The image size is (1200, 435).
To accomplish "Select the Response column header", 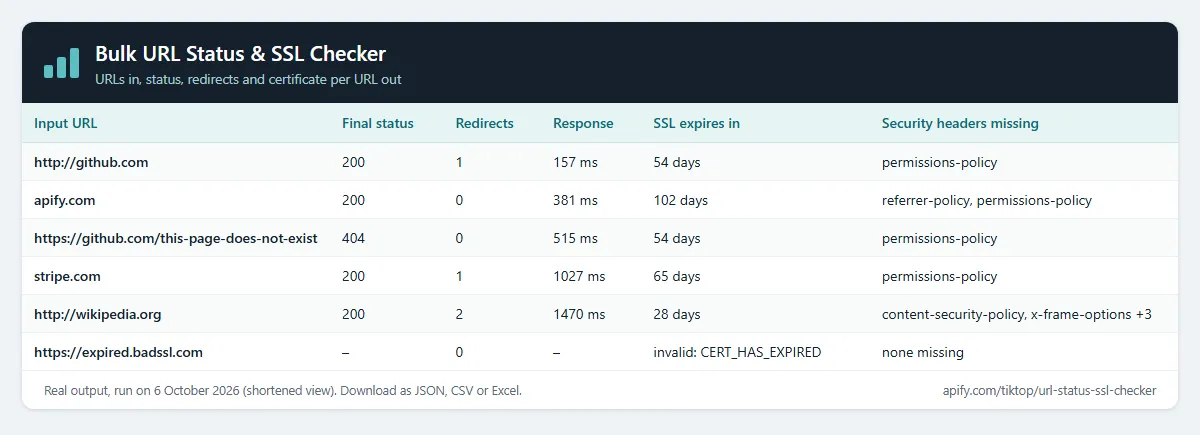I will coord(583,124).
